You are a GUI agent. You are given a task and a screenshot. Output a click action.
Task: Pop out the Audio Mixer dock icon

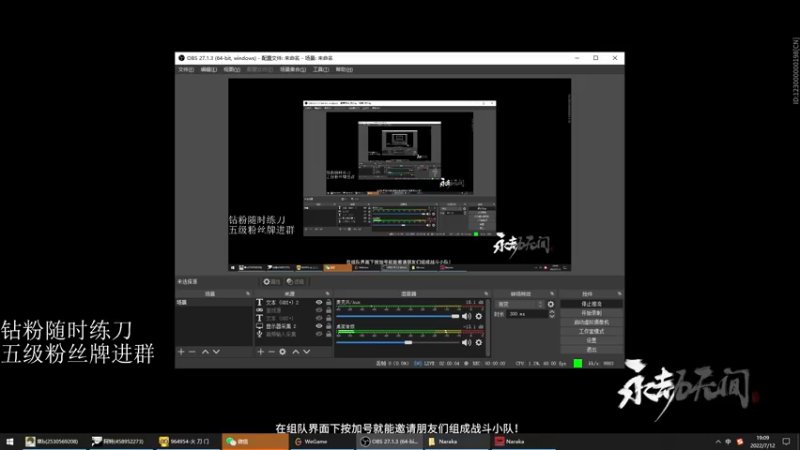[x=486, y=294]
